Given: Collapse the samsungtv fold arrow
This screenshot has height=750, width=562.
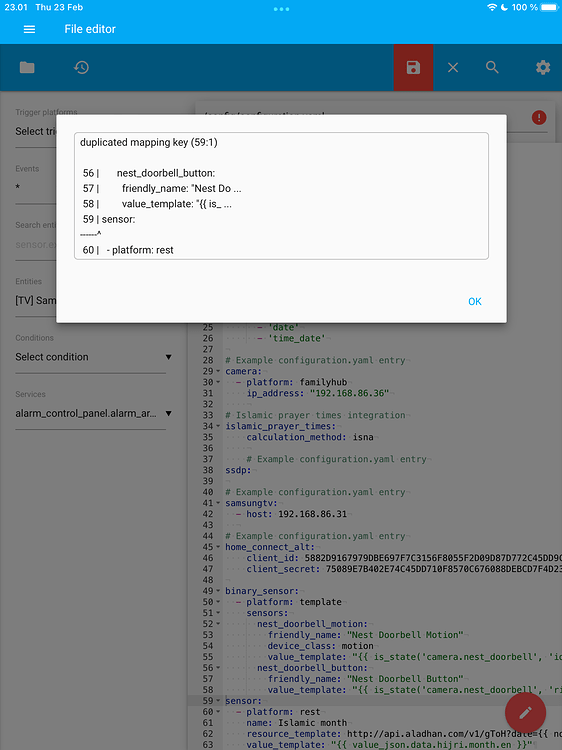Looking at the screenshot, I should click(x=218, y=503).
